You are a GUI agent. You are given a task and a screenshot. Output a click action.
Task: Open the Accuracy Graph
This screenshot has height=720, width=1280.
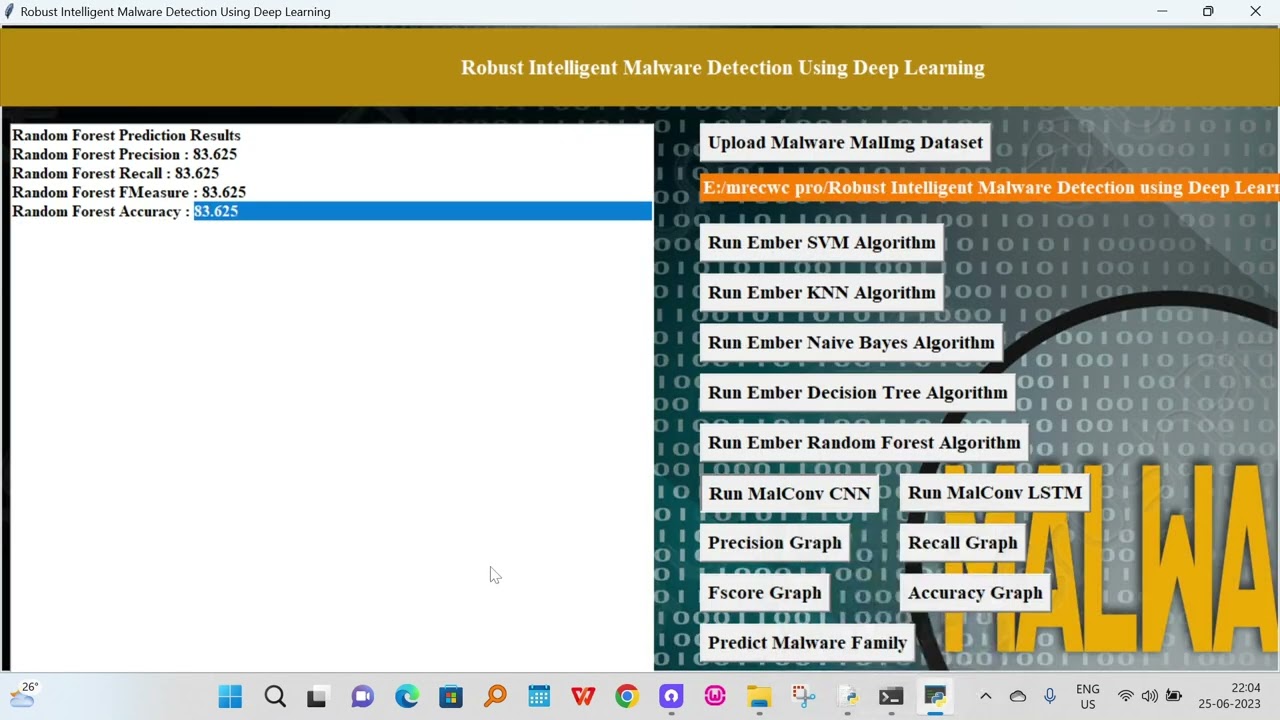[x=975, y=592]
